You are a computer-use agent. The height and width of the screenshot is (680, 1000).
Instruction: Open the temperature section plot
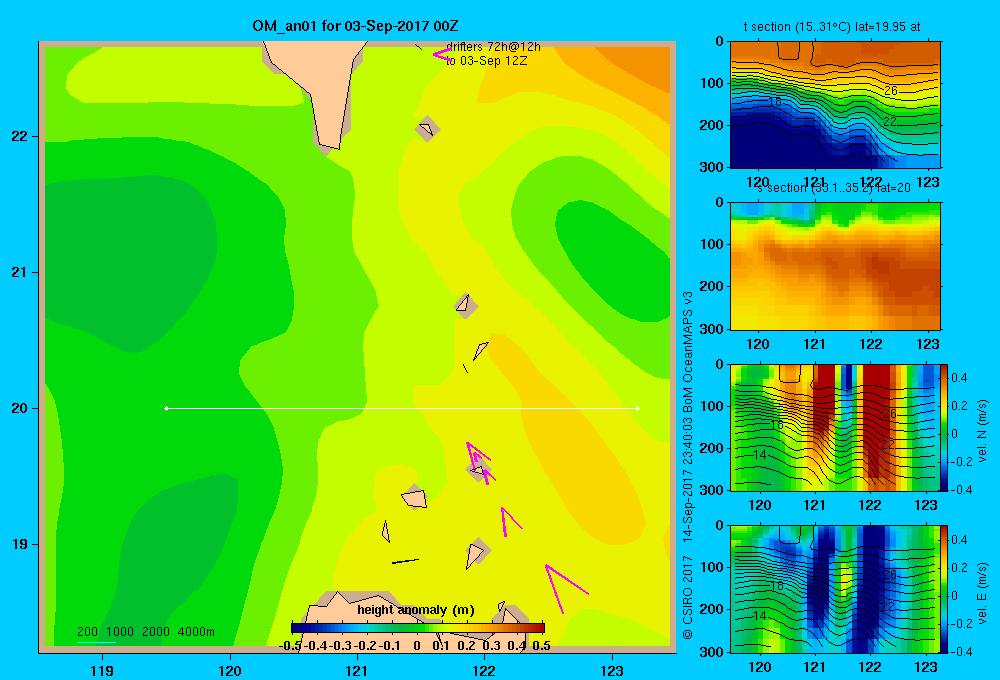coord(835,105)
